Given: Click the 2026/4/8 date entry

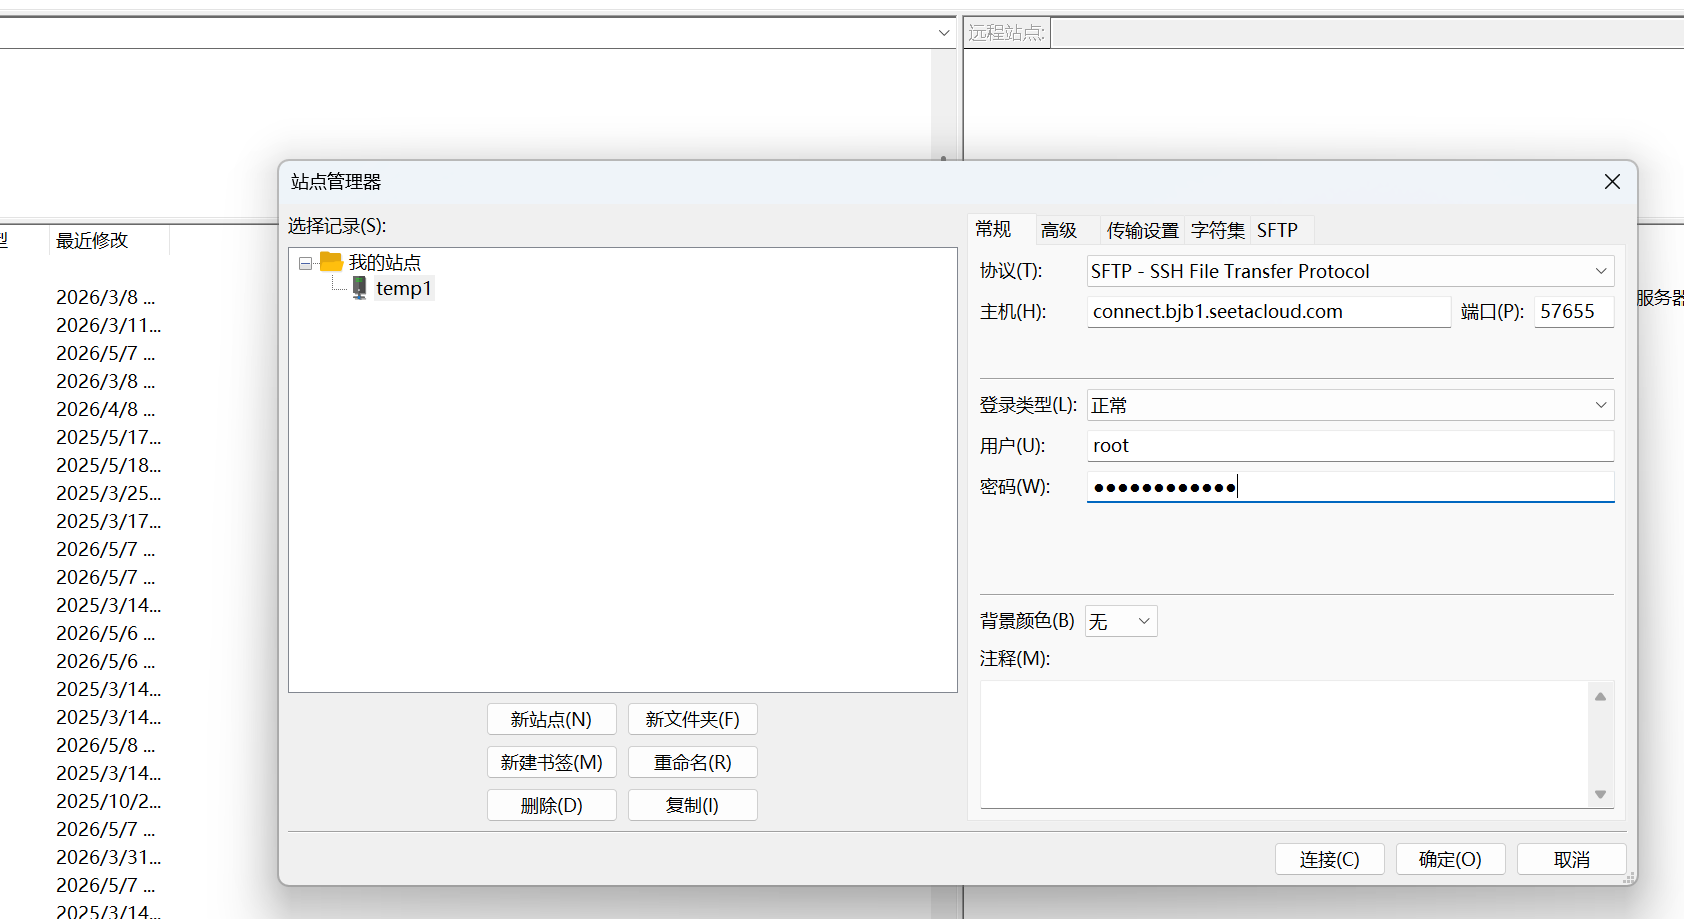Looking at the screenshot, I should (105, 409).
